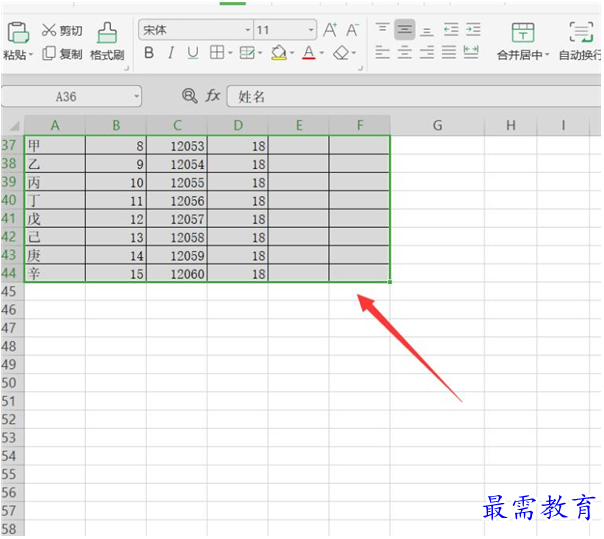Select column A header
Image resolution: width=604 pixels, height=539 pixels.
coord(55,125)
